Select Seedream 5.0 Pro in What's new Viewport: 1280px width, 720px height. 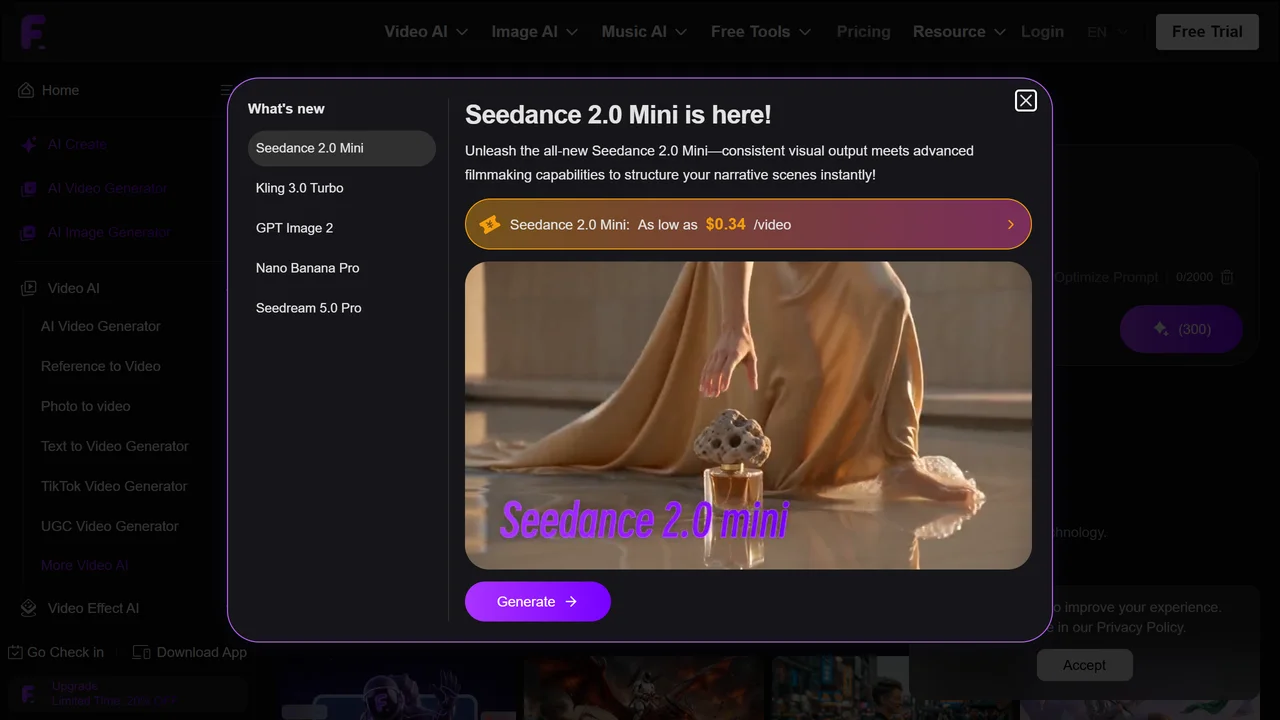point(342,308)
